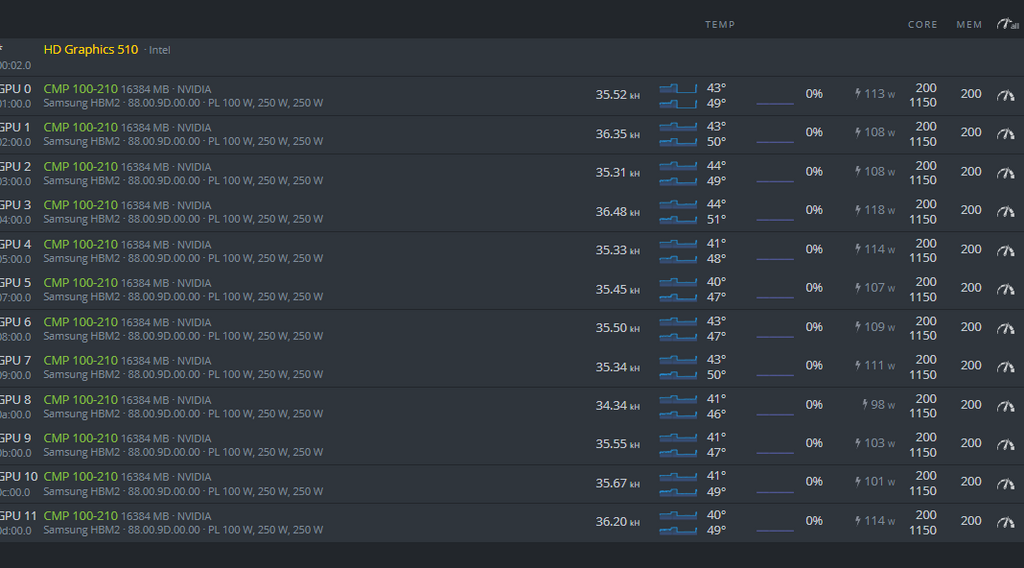This screenshot has width=1024, height=568.
Task: Click the speedometer icon in GPU 6 row
Action: click(1005, 328)
